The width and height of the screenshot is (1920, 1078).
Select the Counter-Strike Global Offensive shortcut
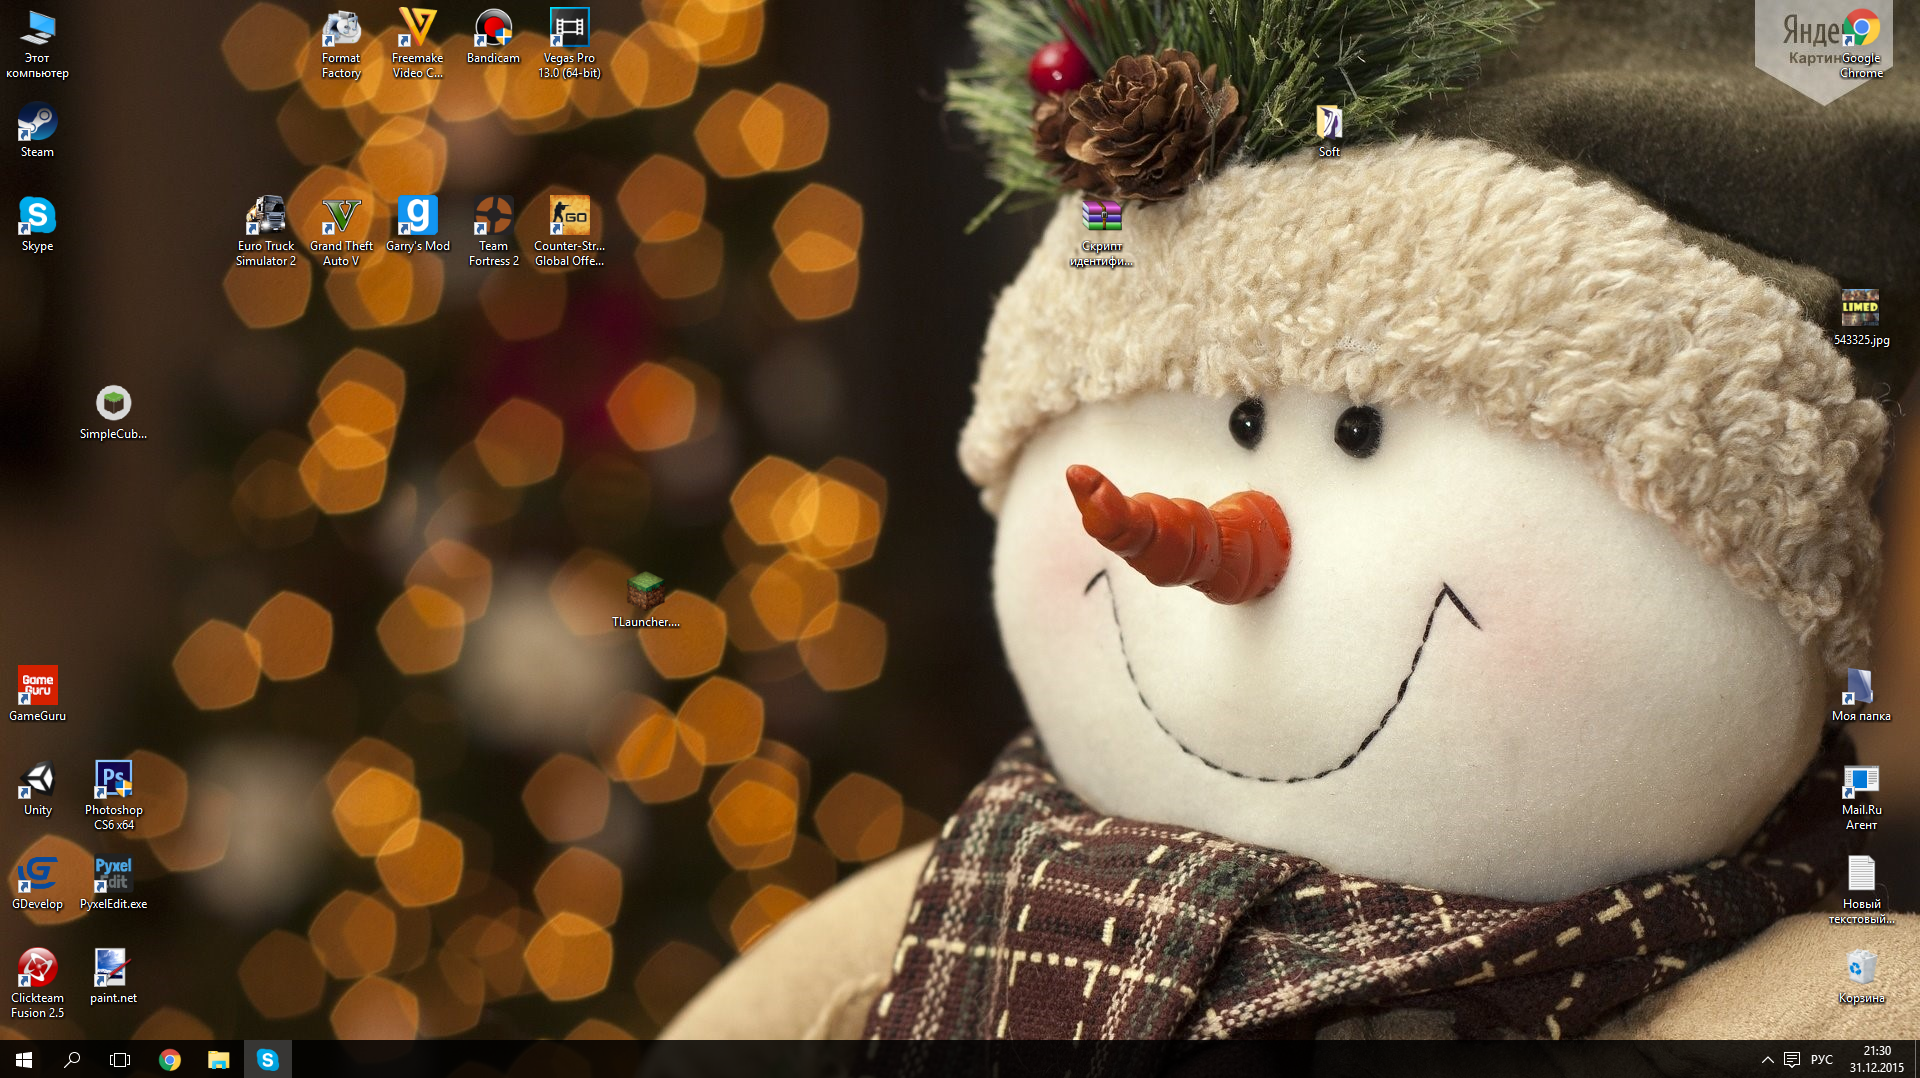tap(569, 232)
